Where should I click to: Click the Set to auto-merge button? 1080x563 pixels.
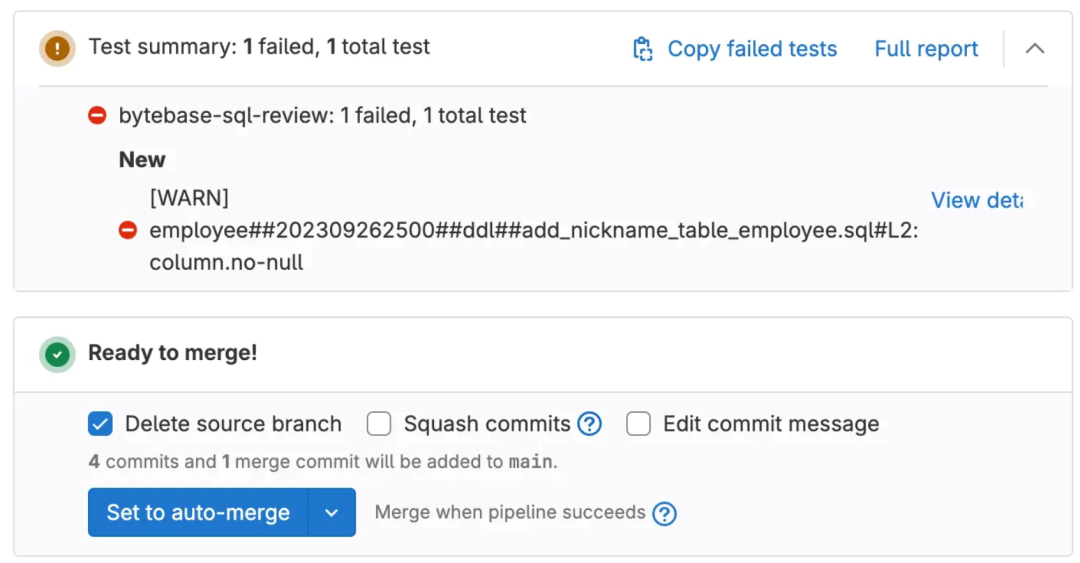tap(198, 513)
